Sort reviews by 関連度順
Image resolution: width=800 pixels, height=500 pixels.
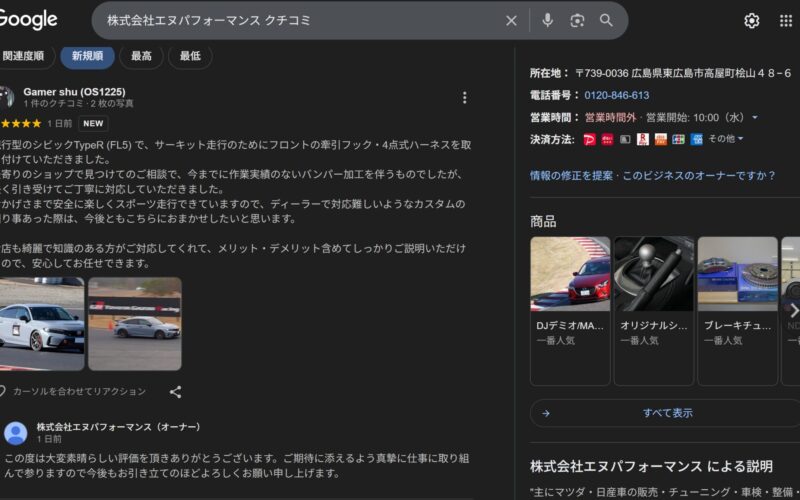click(x=24, y=56)
